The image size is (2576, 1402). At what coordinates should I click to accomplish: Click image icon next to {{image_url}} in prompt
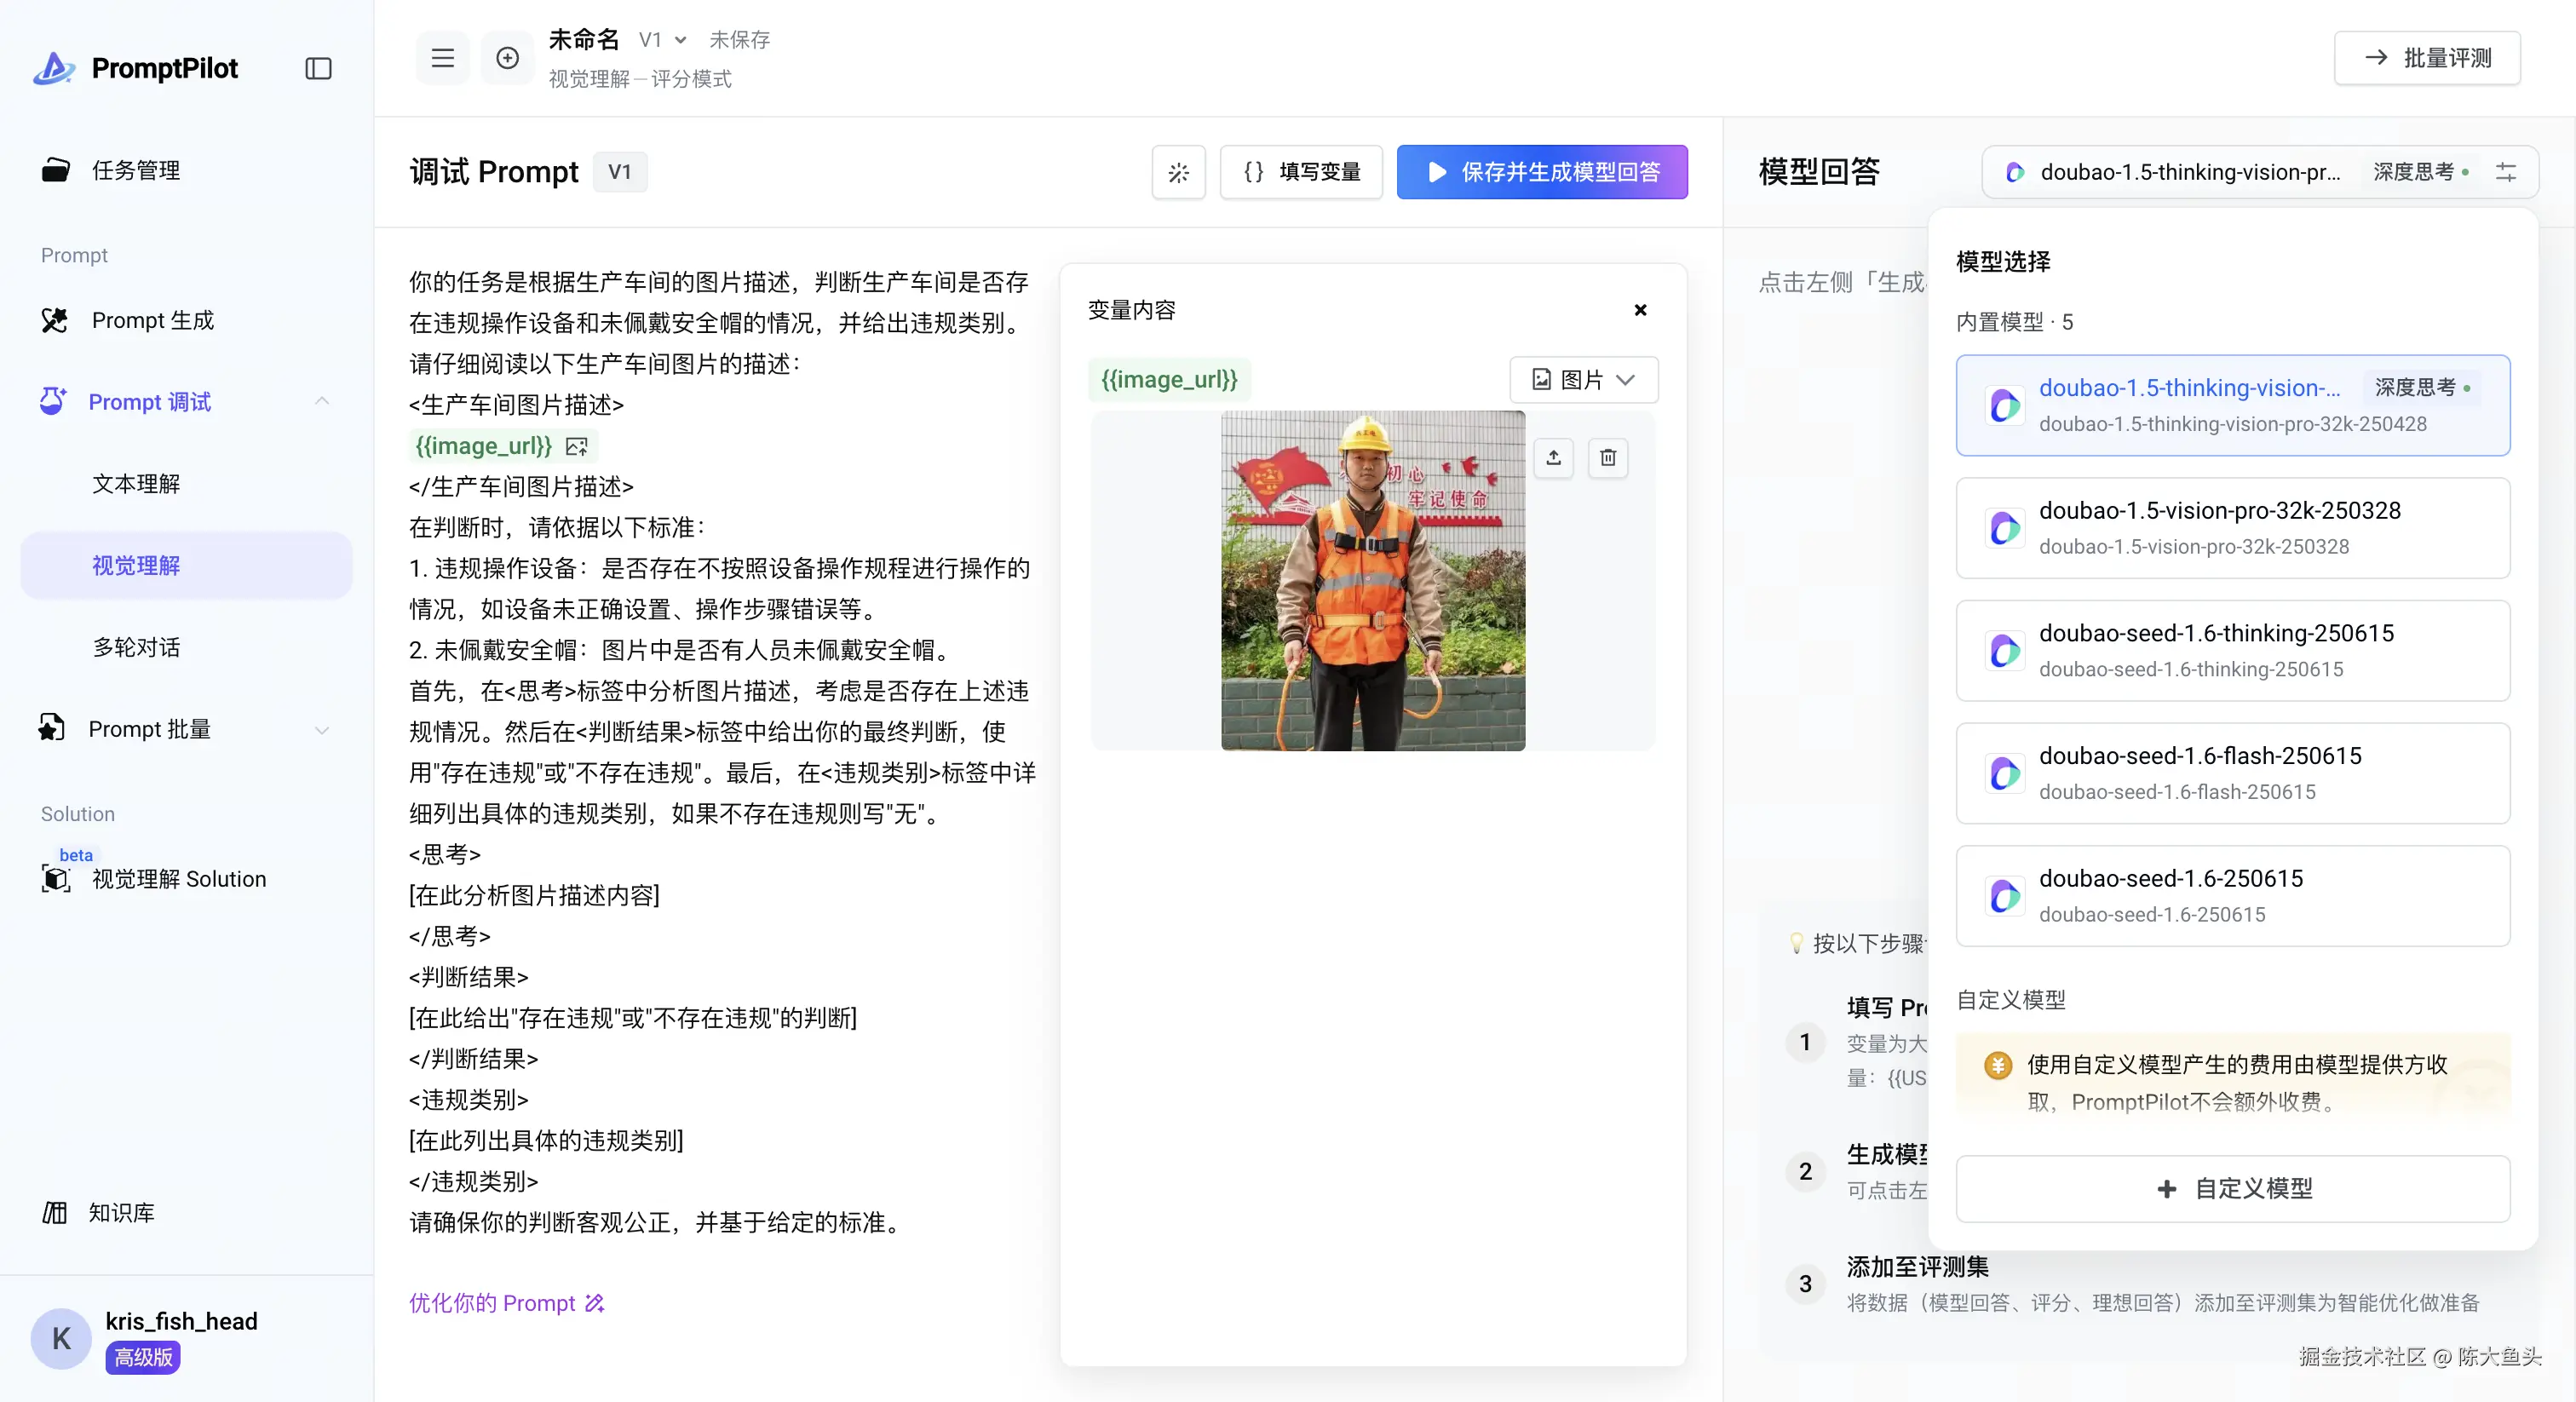pyautogui.click(x=577, y=446)
